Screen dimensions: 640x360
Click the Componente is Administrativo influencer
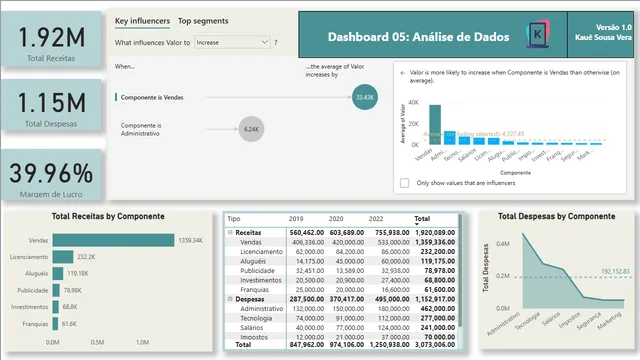tap(141, 129)
